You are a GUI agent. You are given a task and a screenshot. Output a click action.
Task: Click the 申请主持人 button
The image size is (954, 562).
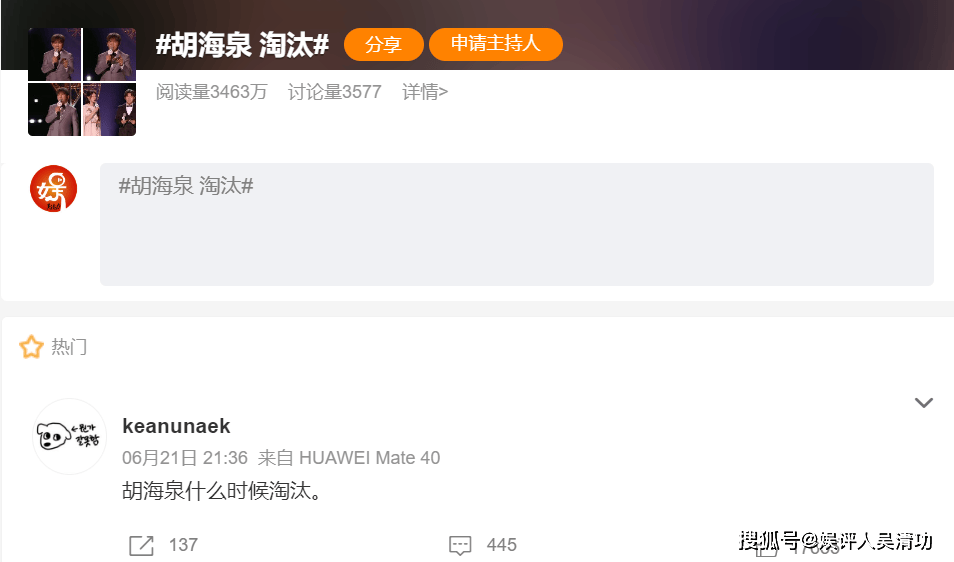click(496, 44)
